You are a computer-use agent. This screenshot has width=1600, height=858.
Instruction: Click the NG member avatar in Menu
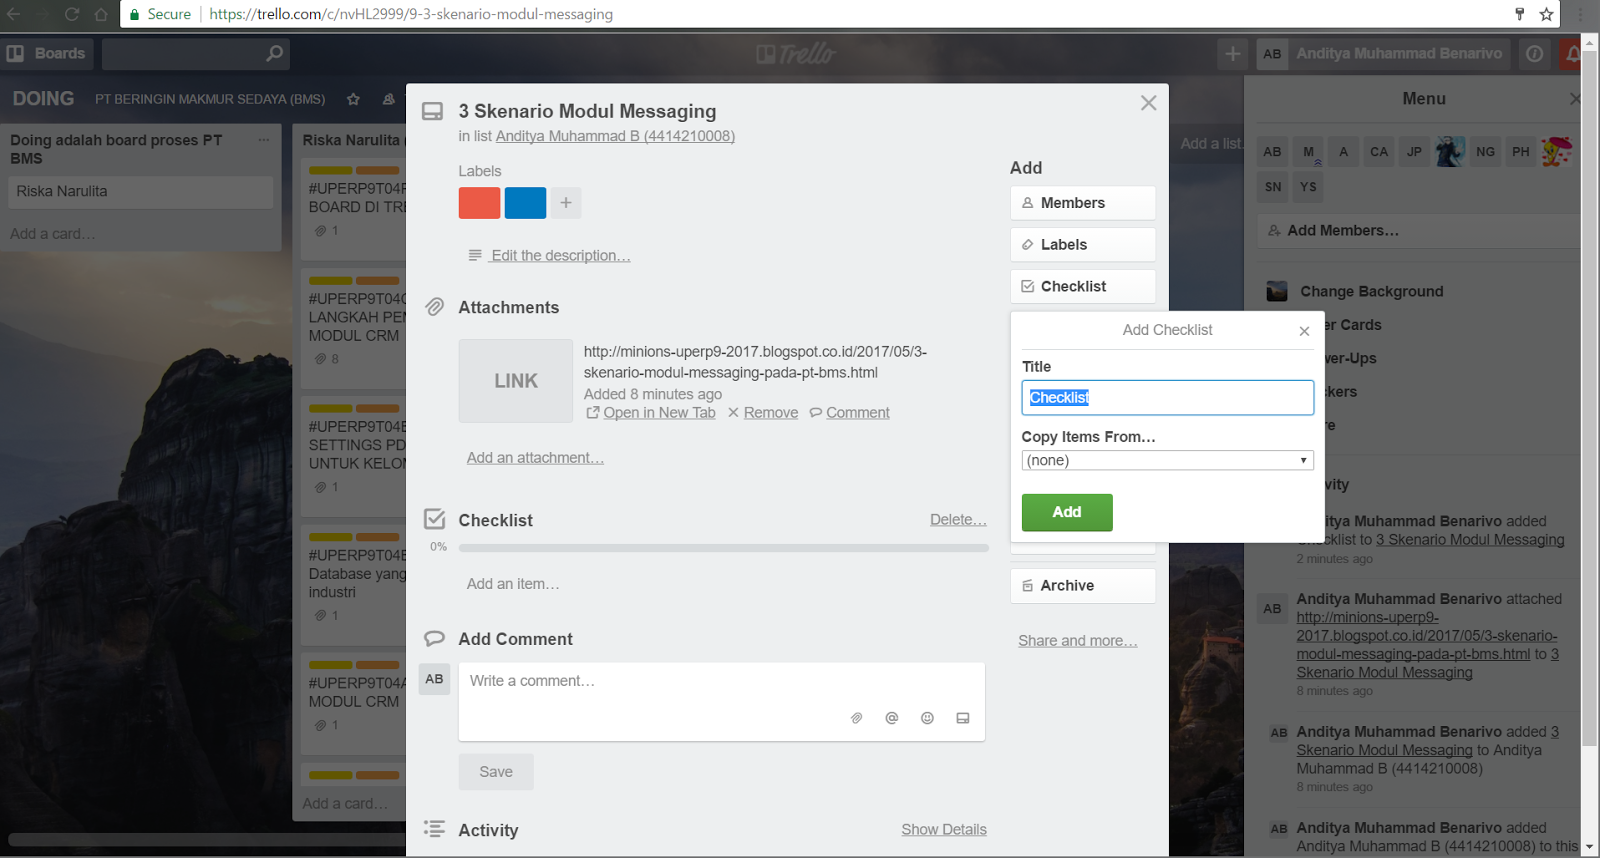[1486, 152]
